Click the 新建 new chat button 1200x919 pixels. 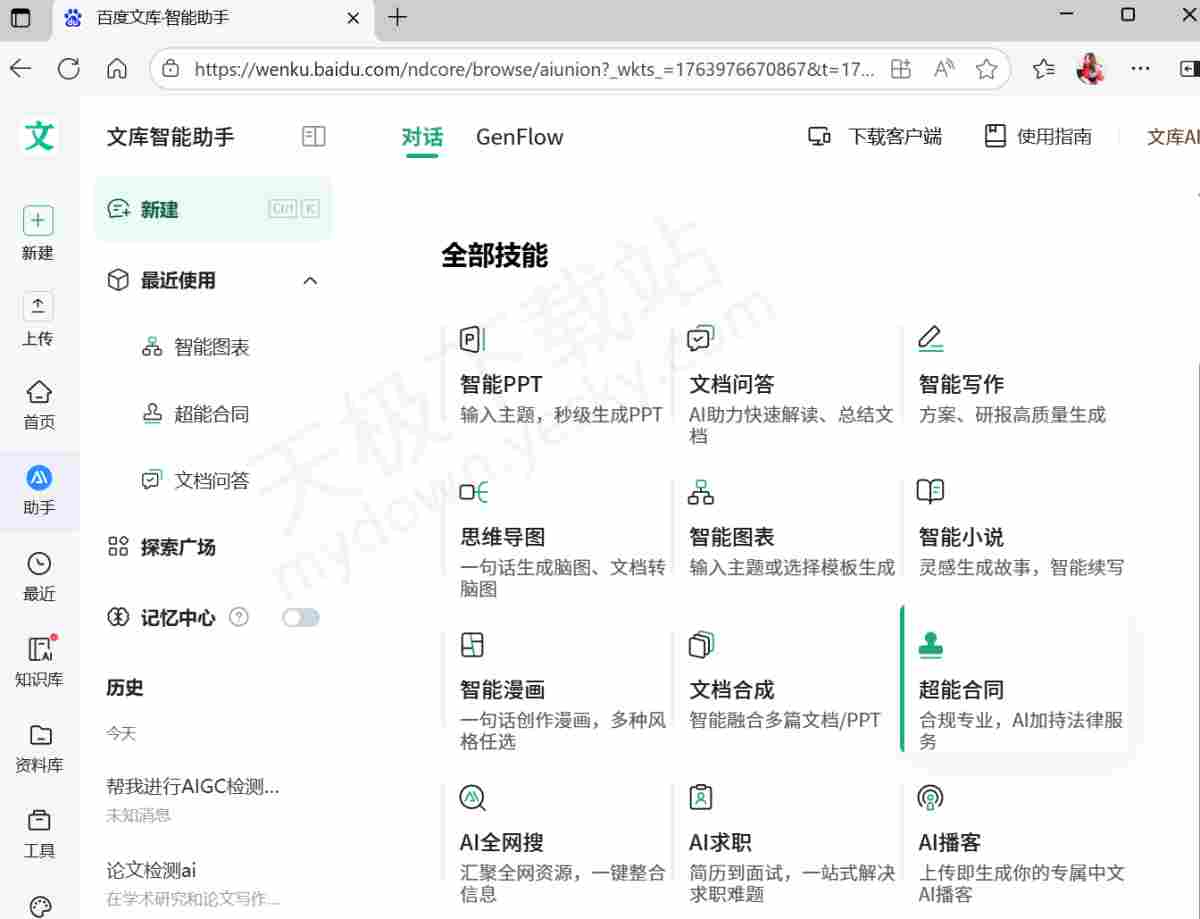pyautogui.click(x=160, y=209)
